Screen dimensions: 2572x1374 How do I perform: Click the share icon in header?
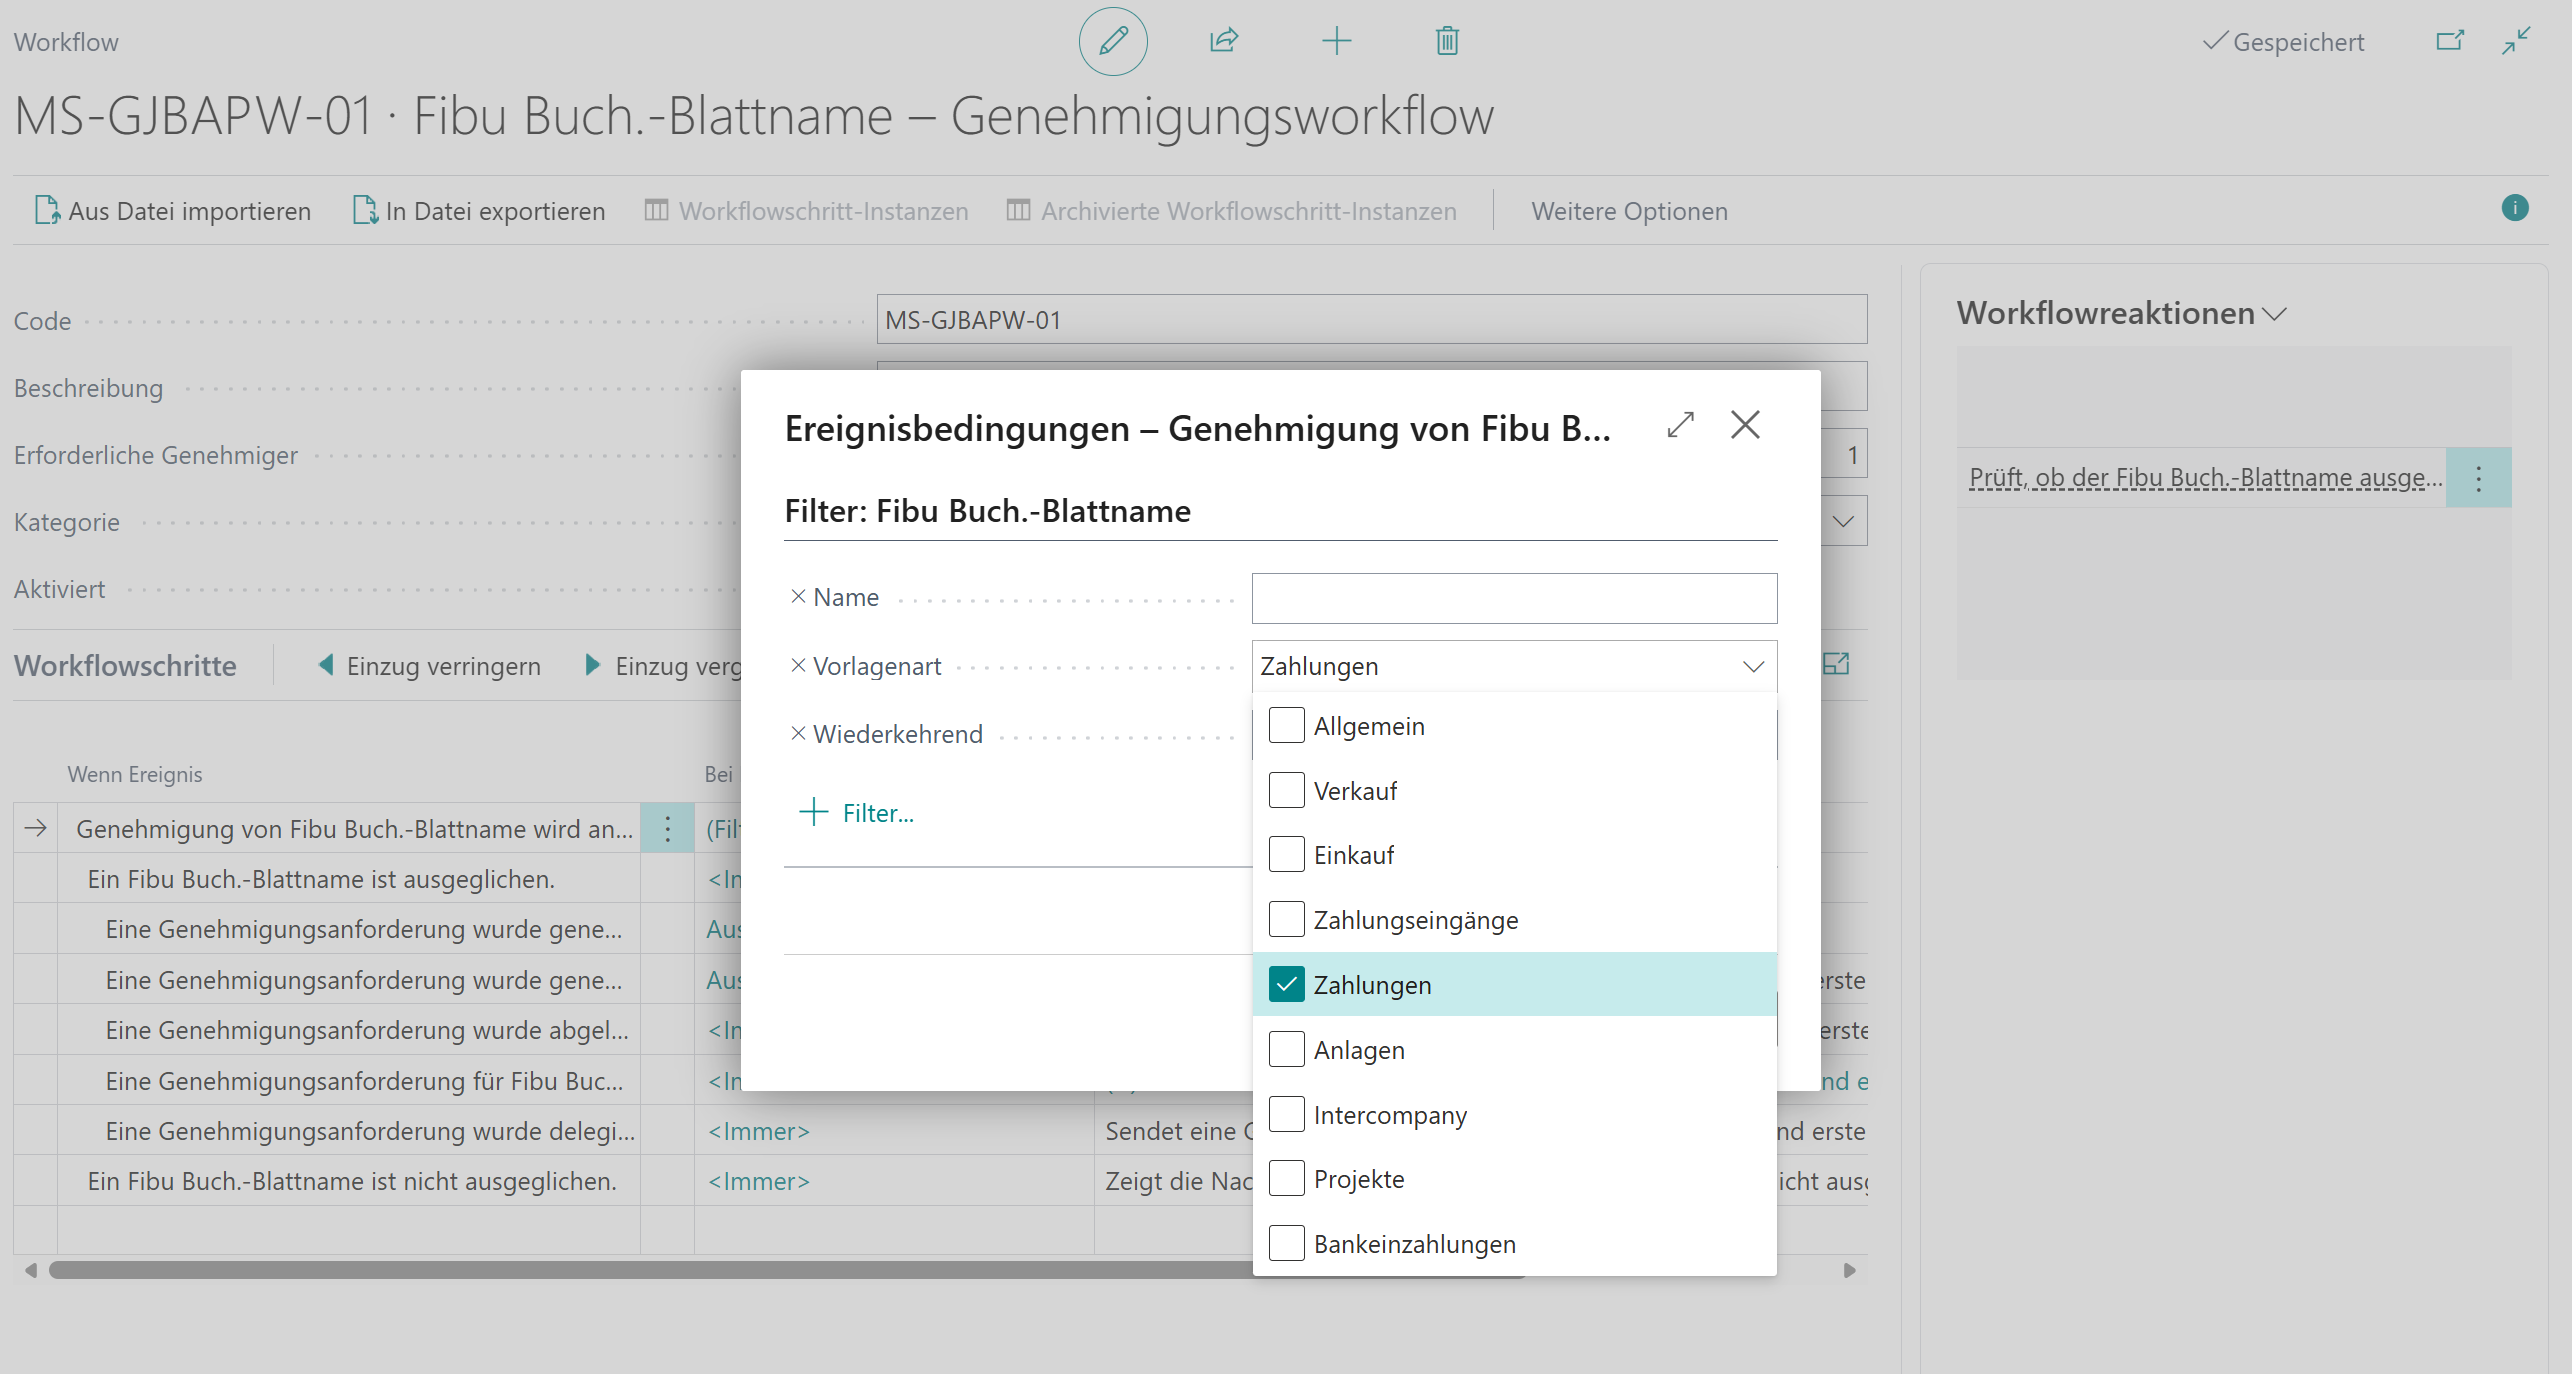pos(1224,41)
